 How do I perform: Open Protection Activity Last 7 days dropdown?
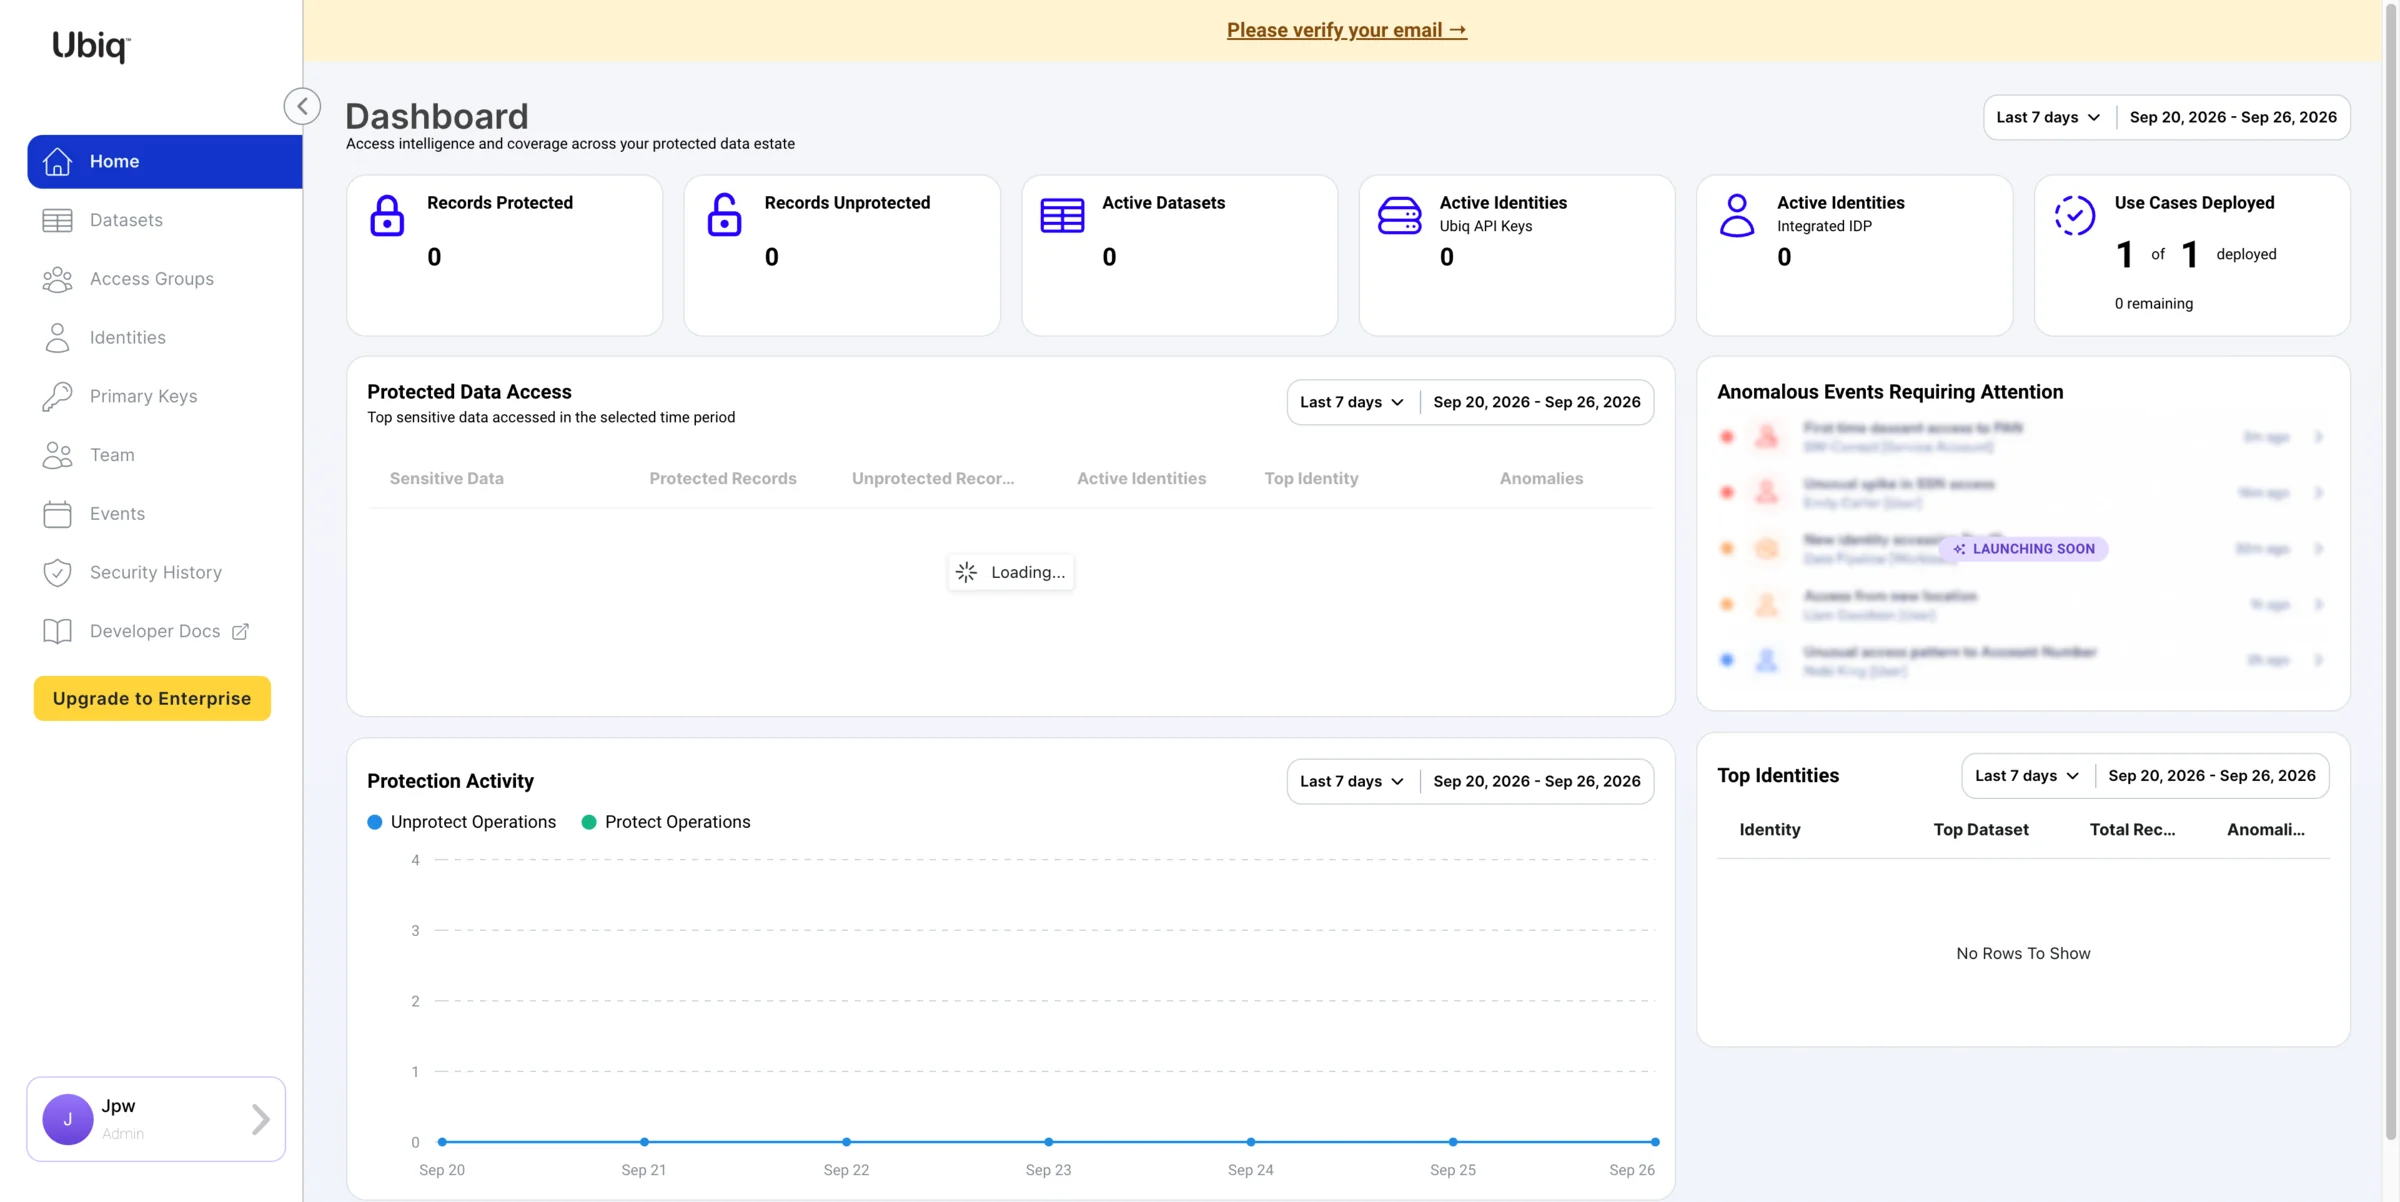pos(1352,781)
